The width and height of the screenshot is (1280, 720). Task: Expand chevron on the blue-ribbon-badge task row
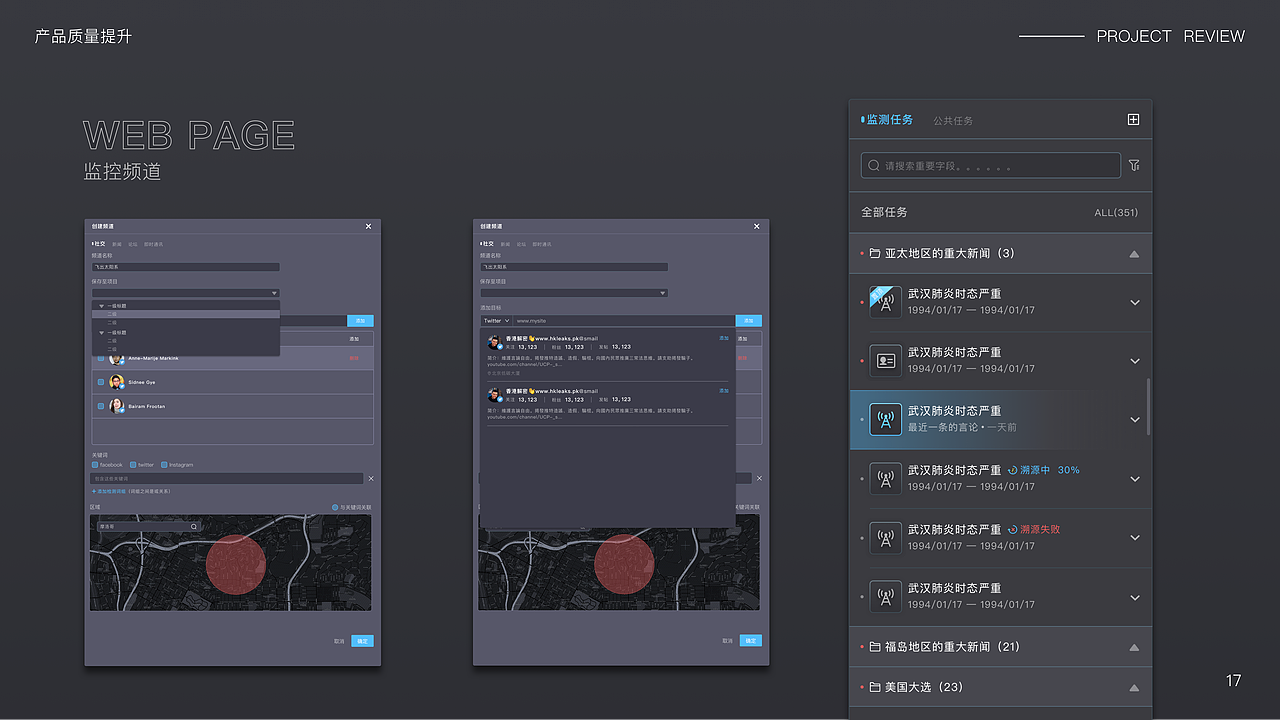coord(1135,302)
